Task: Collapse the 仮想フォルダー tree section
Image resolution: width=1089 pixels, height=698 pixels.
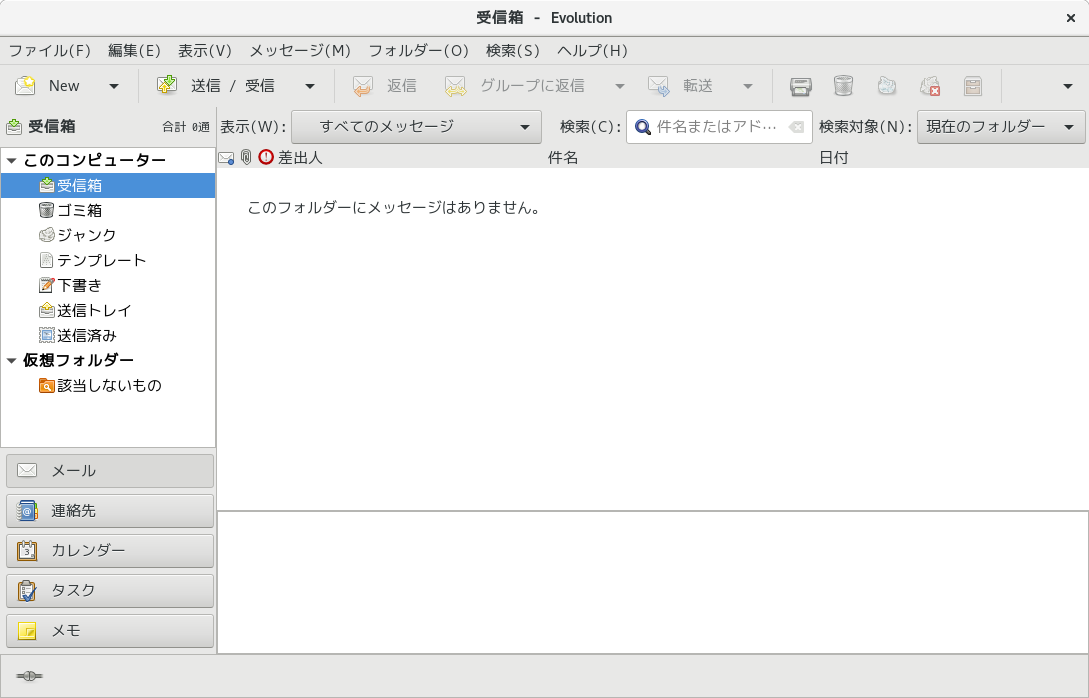Action: click(x=11, y=360)
